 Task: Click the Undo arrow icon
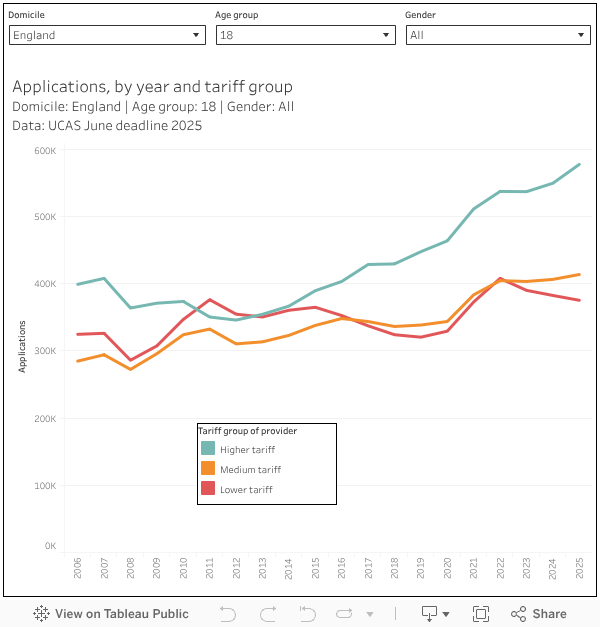pyautogui.click(x=228, y=614)
